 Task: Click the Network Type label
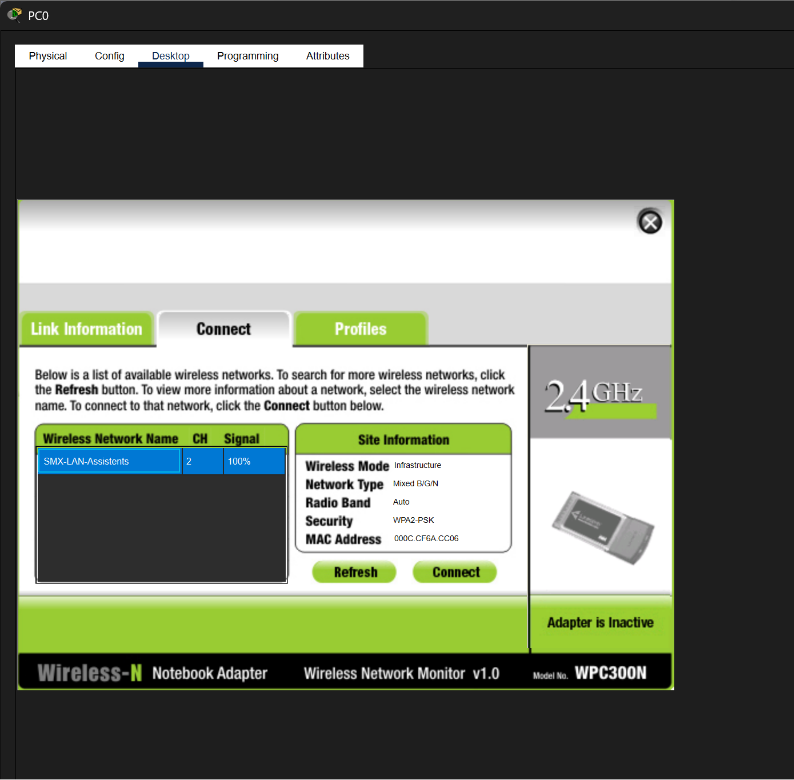[344, 484]
